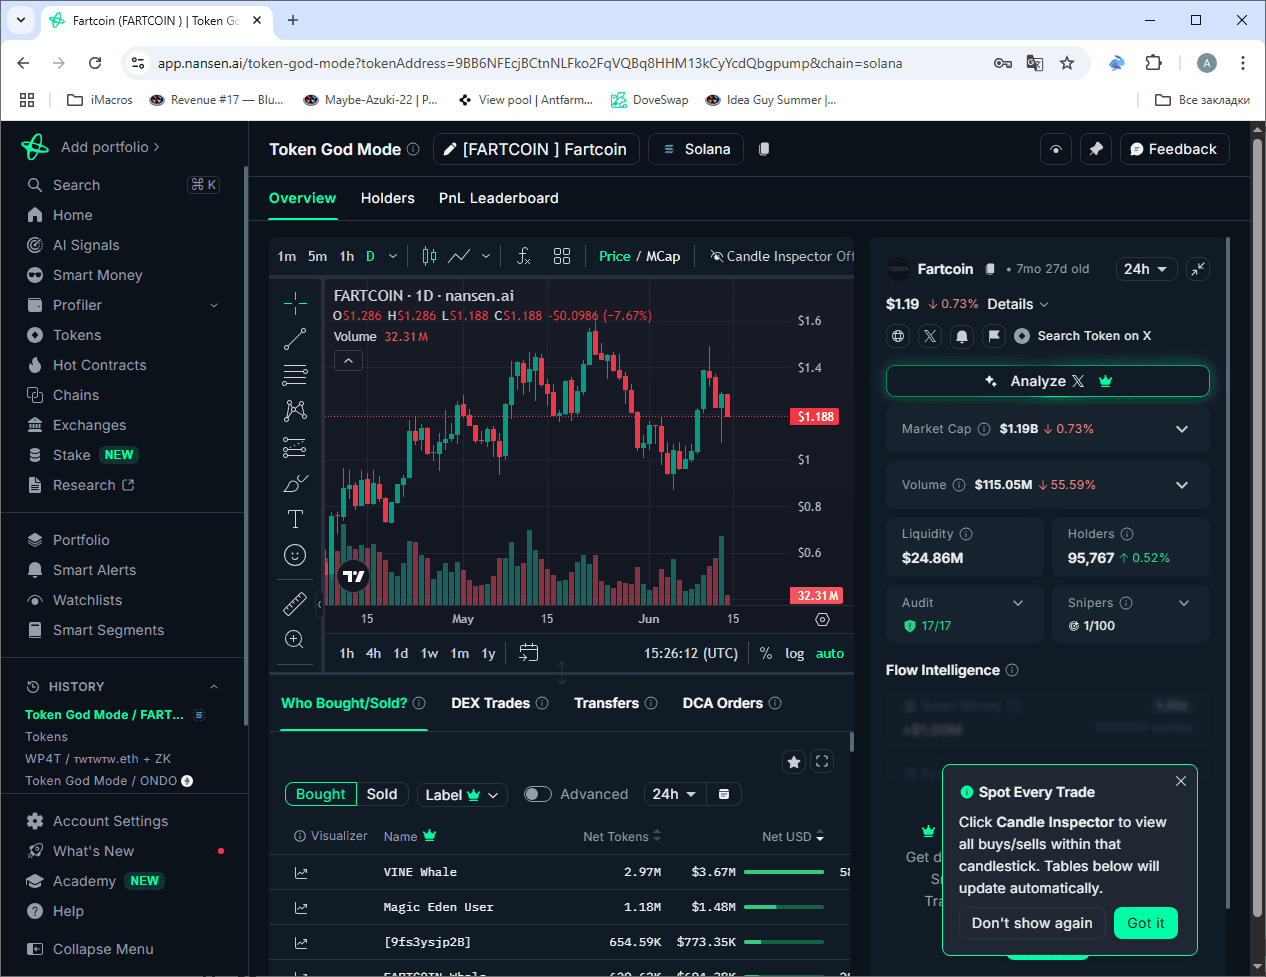1266x977 pixels.
Task: Toggle the eye watch icon near Feedback
Action: (x=1056, y=149)
